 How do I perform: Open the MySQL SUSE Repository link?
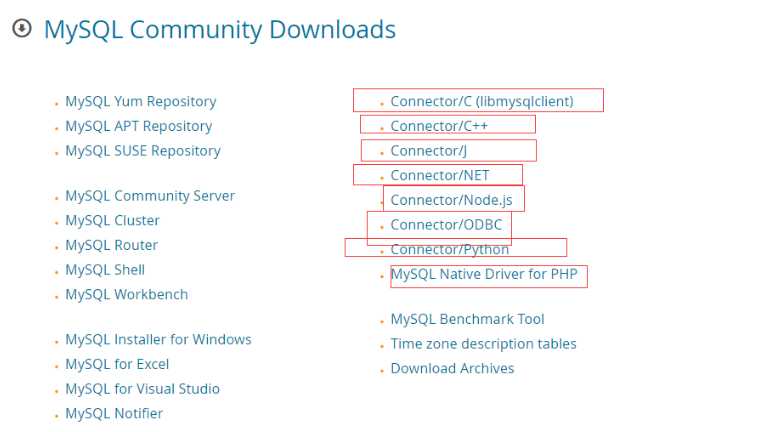click(x=143, y=151)
